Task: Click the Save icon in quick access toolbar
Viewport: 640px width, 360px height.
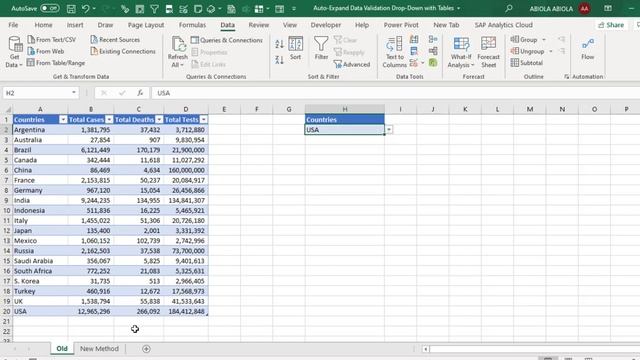Action: click(x=71, y=9)
